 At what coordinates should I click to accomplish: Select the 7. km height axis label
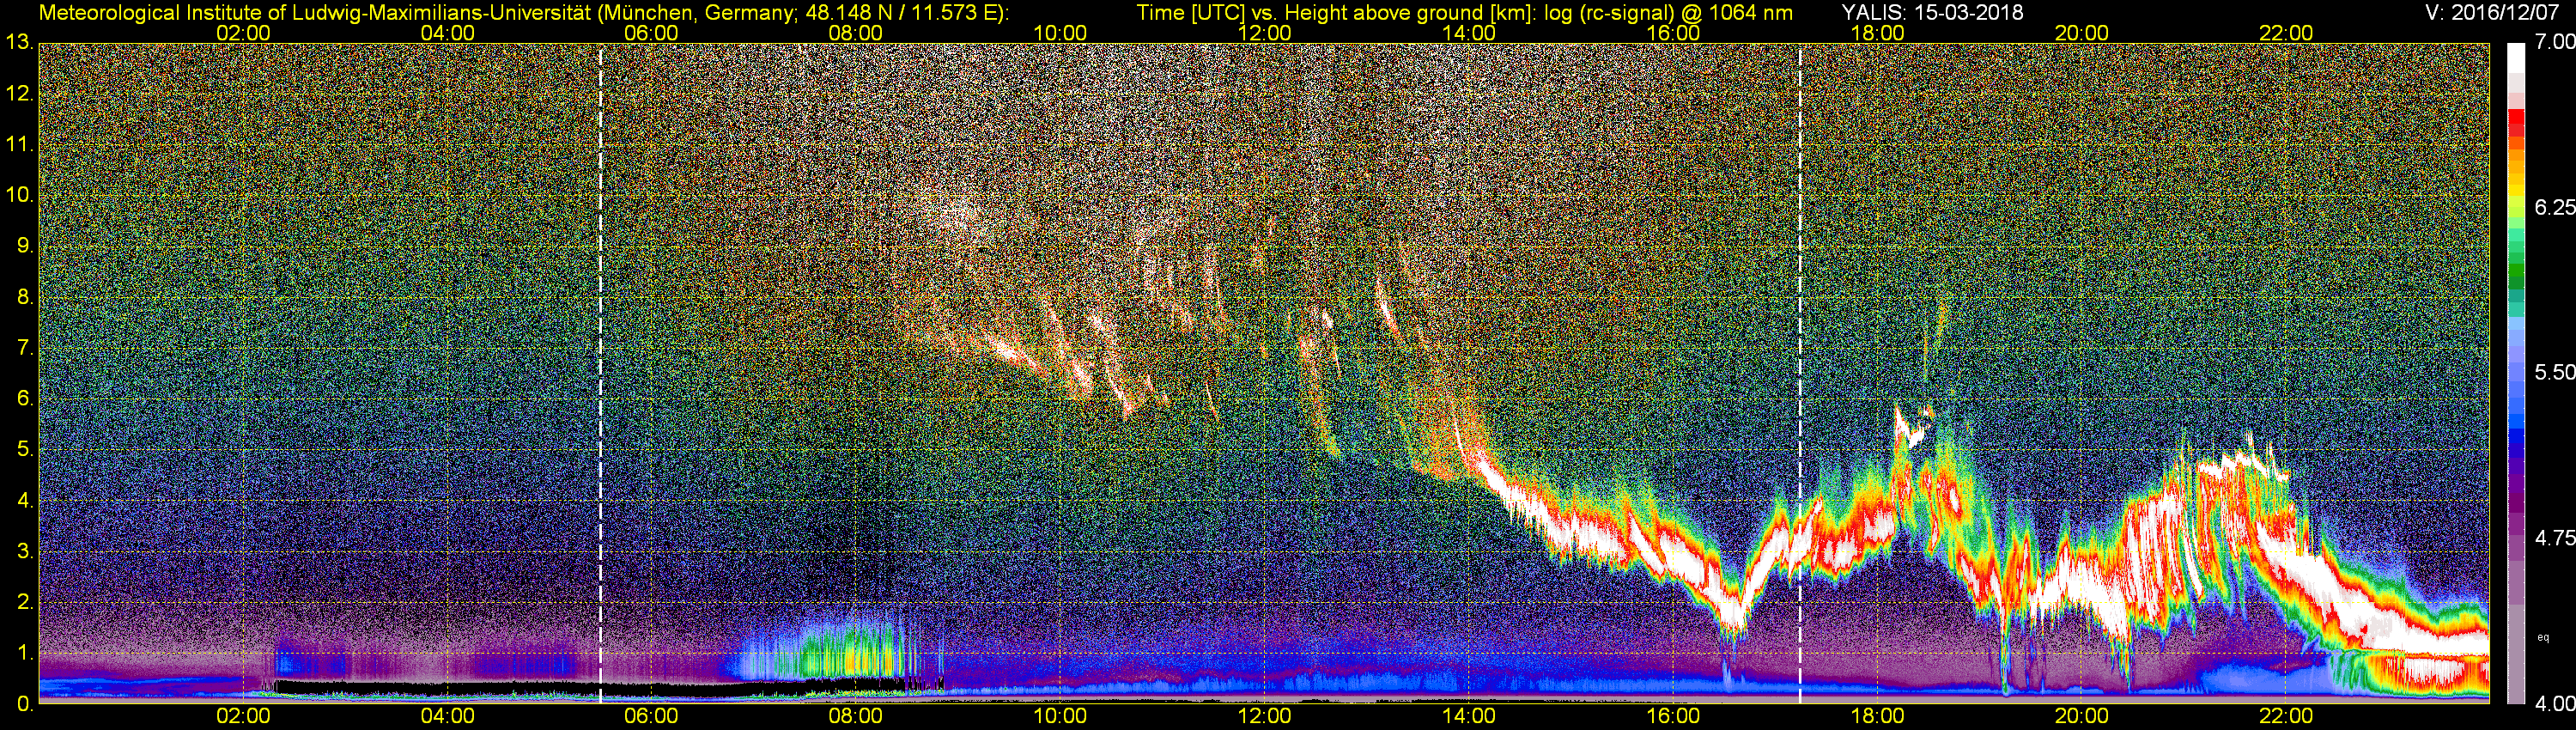click(25, 348)
